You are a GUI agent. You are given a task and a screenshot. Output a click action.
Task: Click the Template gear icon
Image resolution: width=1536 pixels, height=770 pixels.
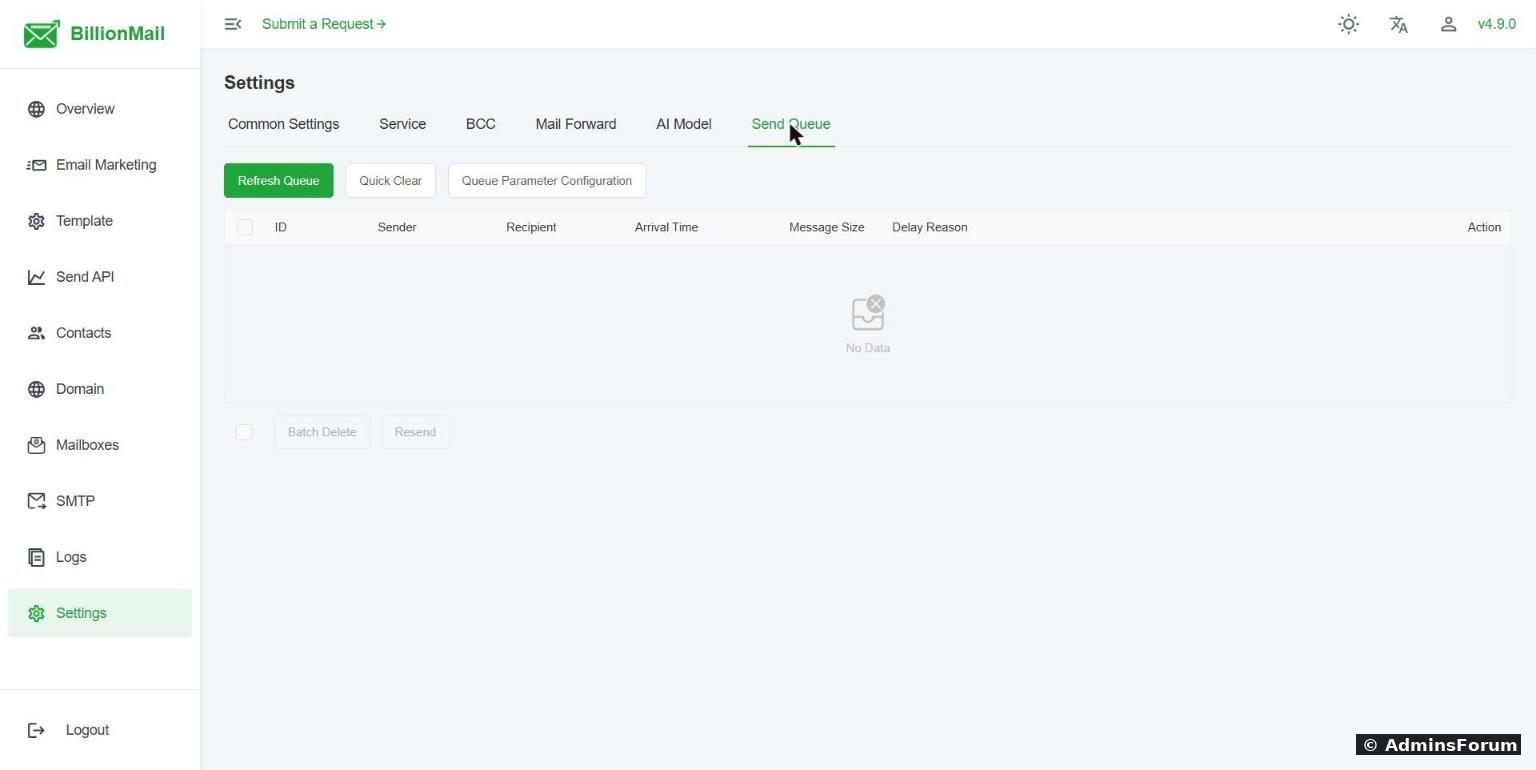36,221
